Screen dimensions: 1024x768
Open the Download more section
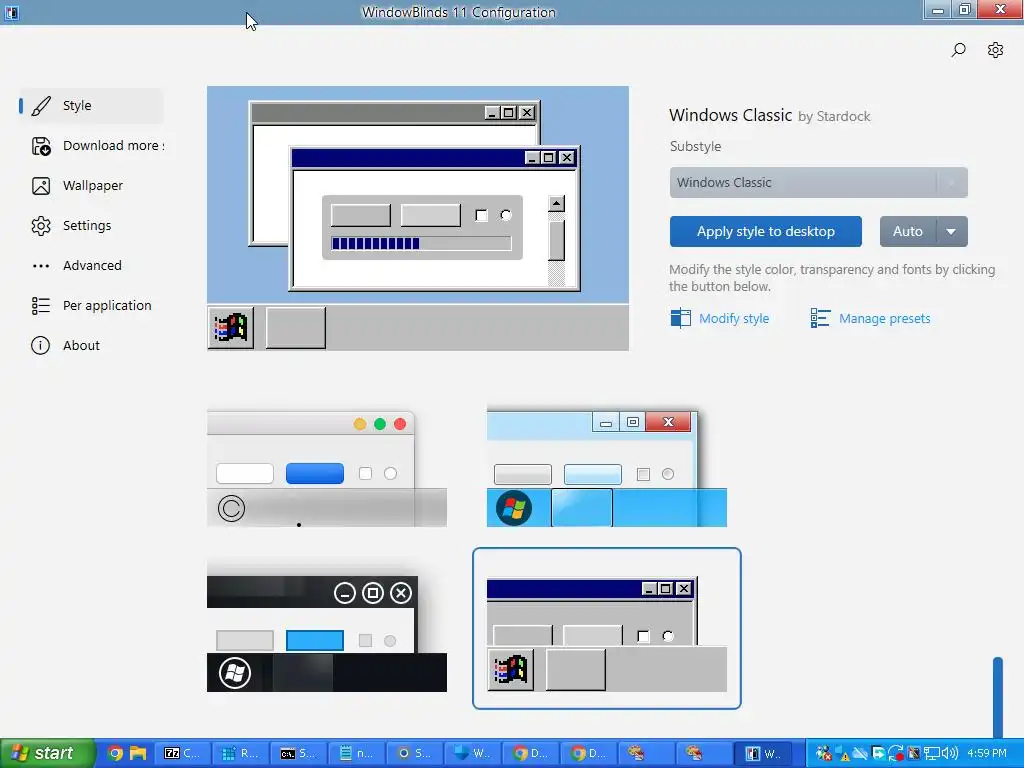tap(91, 146)
